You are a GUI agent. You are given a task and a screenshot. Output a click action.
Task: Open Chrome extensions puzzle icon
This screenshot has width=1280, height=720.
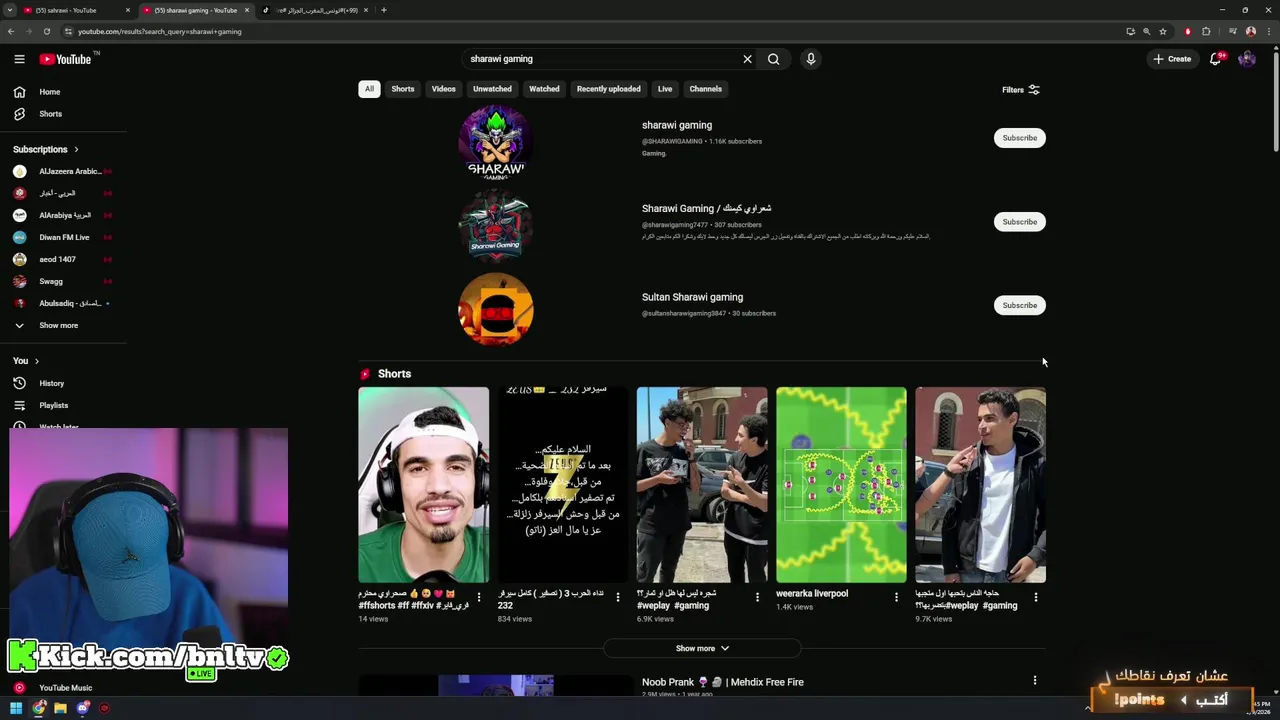pos(1206,31)
